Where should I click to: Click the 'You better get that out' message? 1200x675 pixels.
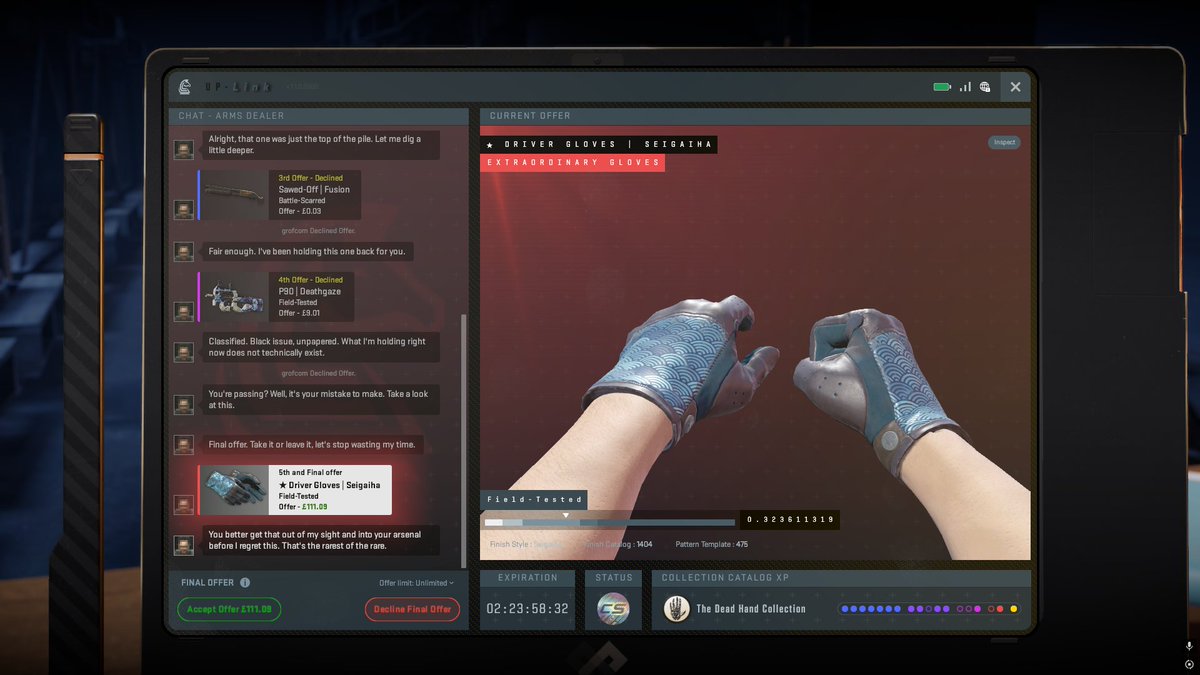[321, 541]
